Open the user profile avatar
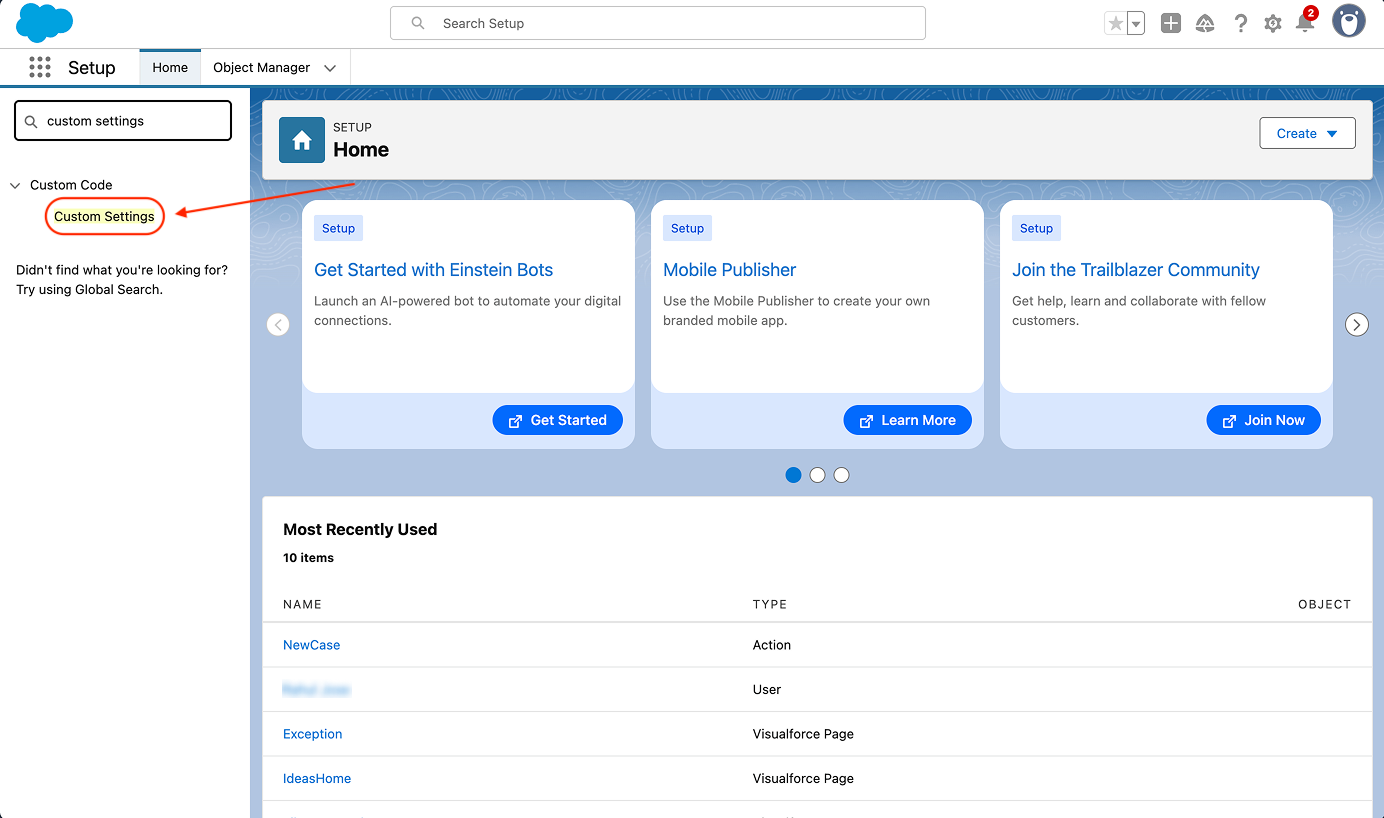This screenshot has width=1384, height=818. [x=1348, y=22]
